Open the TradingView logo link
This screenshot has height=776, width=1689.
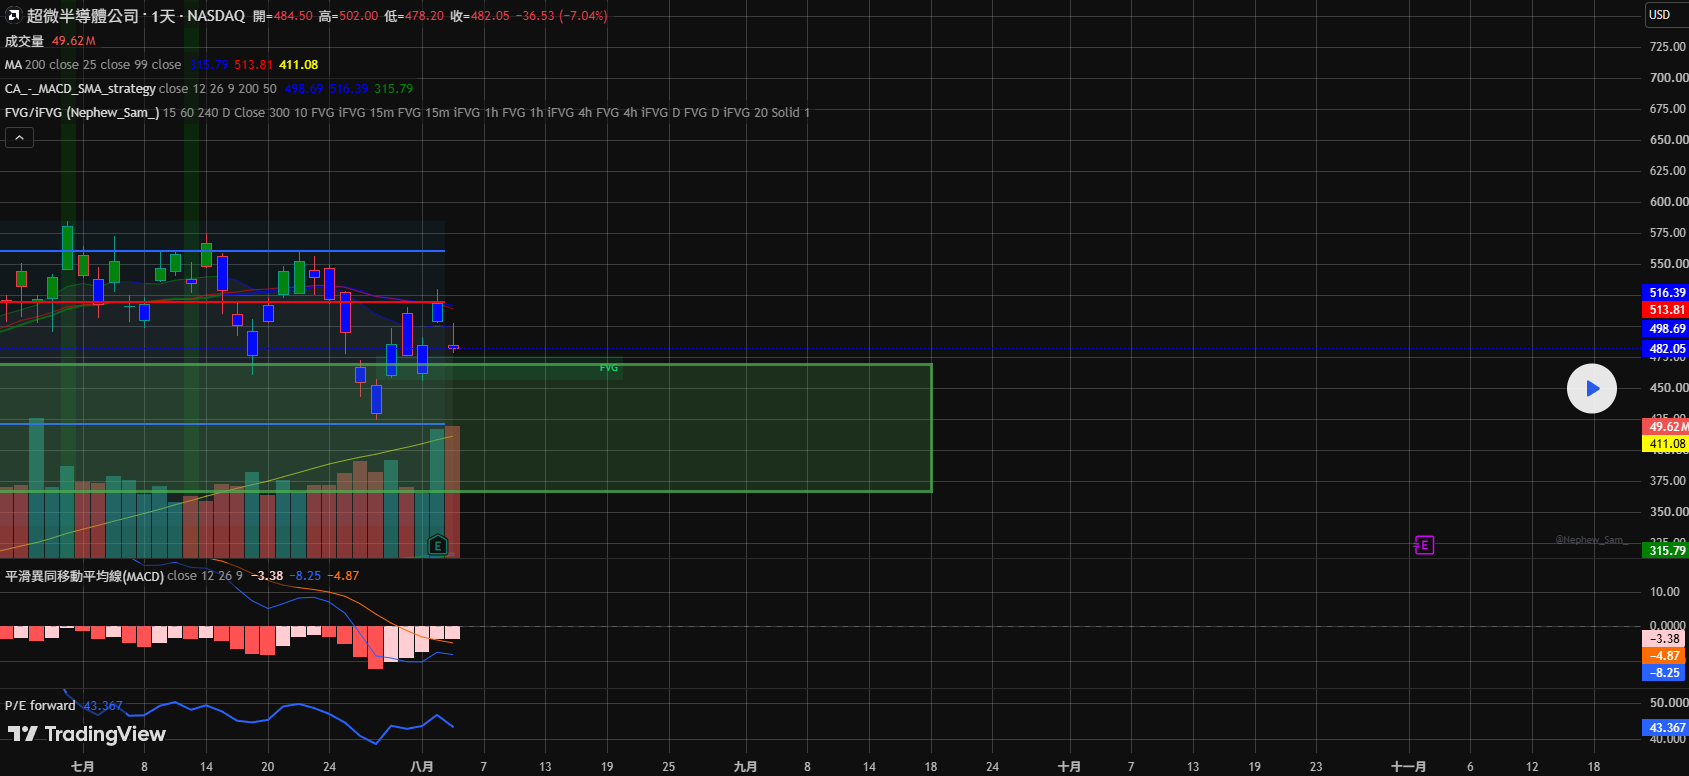pyautogui.click(x=87, y=734)
